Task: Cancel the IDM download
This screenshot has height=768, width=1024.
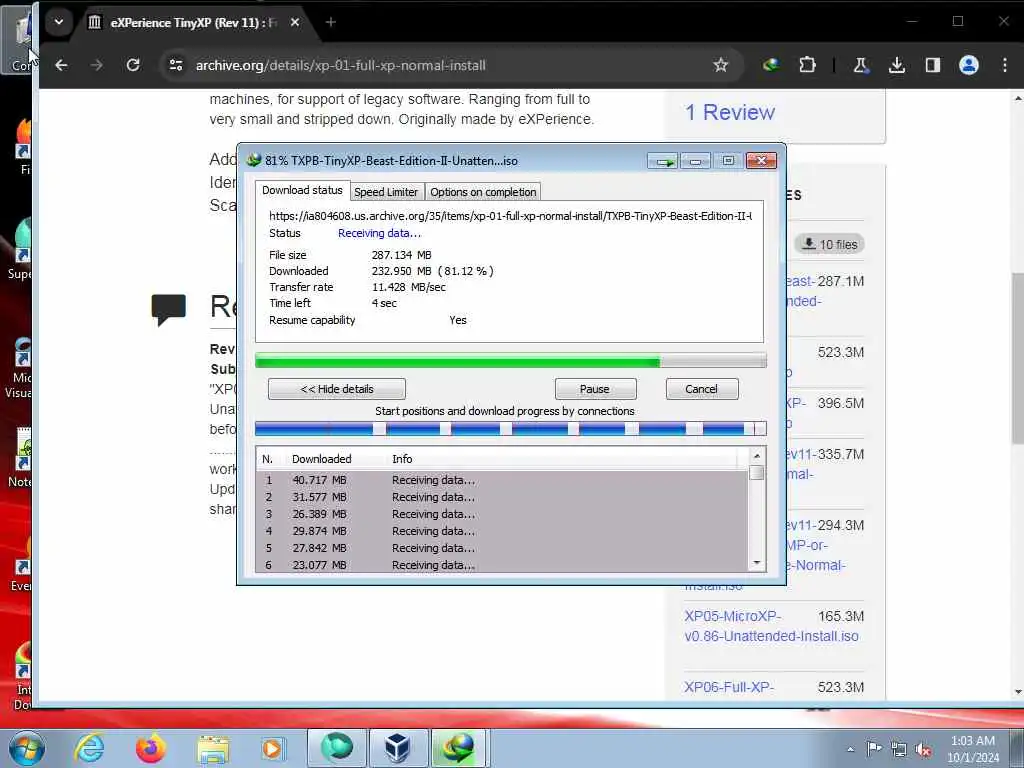Action: (701, 389)
